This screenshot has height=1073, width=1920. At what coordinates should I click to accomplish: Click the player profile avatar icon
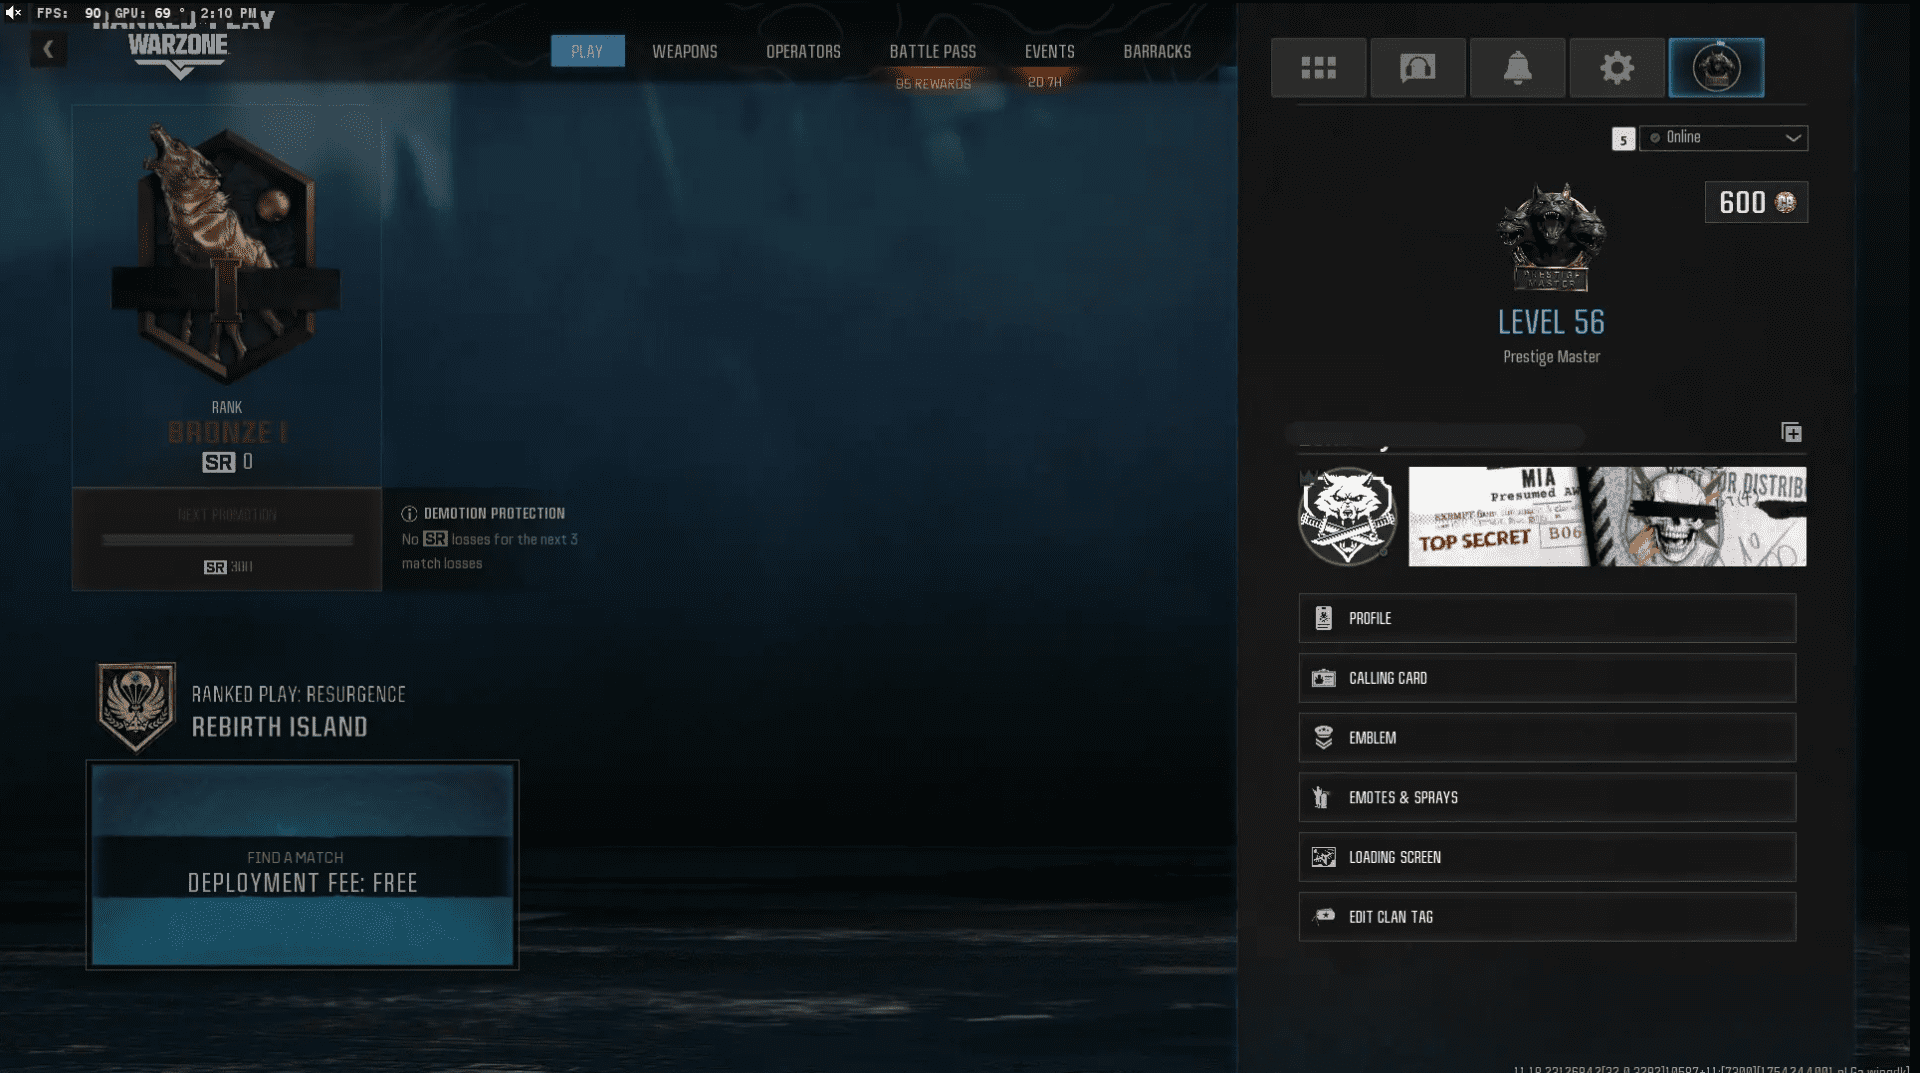[x=1716, y=68]
